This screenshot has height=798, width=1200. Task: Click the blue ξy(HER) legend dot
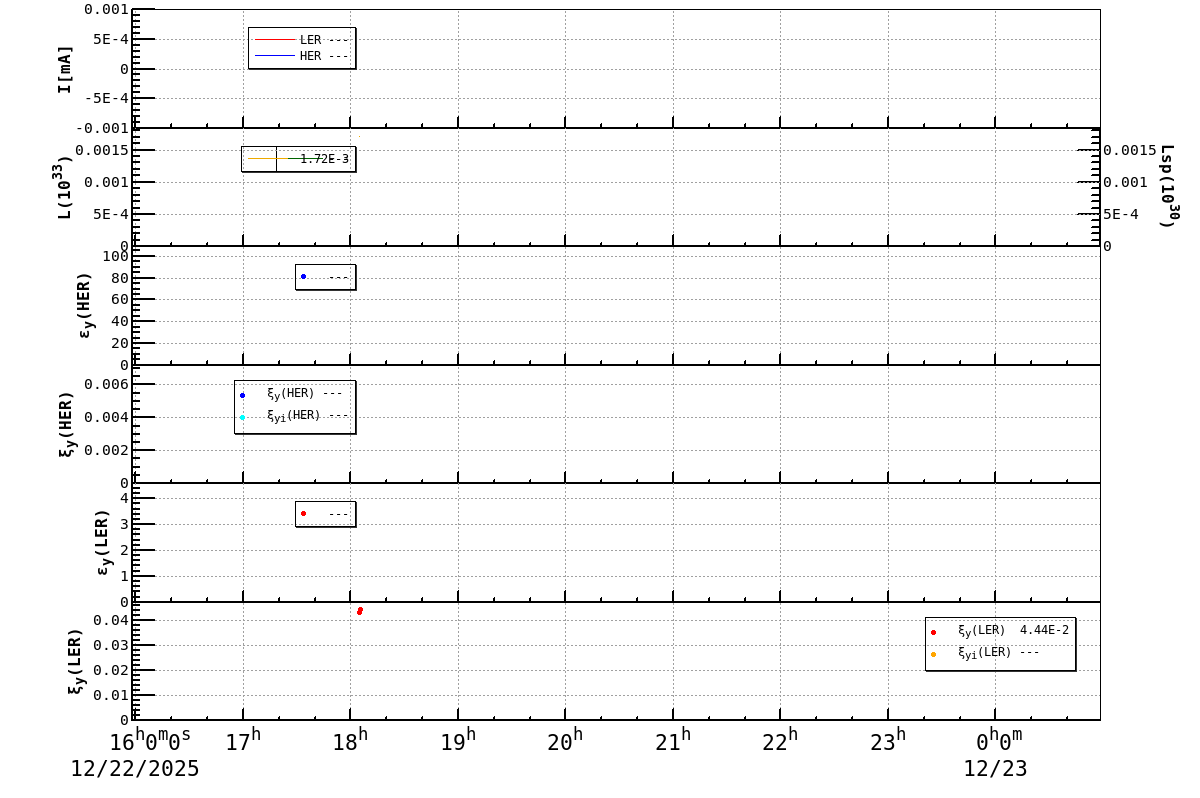tap(242, 396)
